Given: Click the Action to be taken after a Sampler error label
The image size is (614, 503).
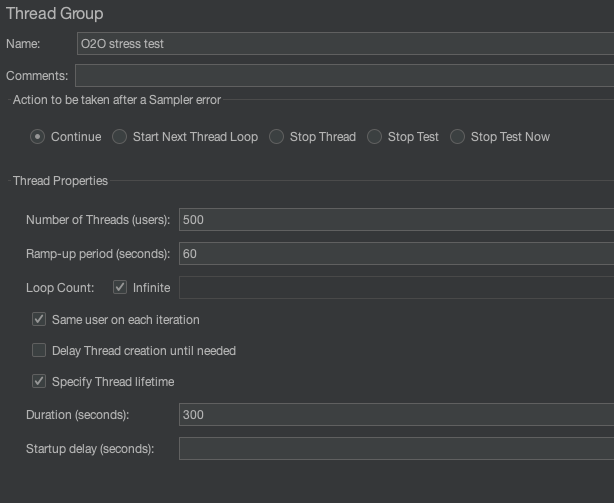Looking at the screenshot, I should coord(117,100).
